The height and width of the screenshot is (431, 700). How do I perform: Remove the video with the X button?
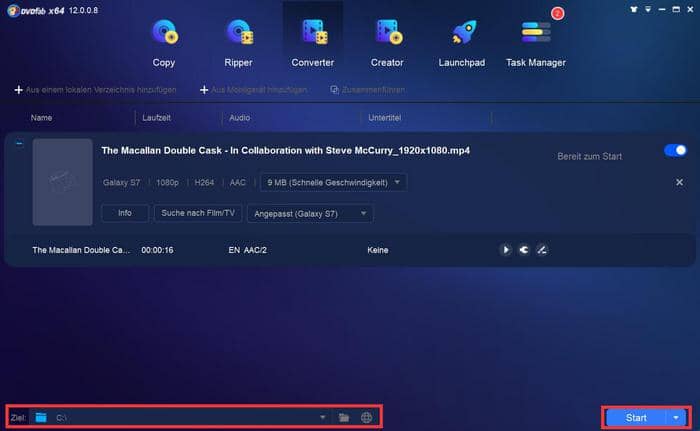(x=679, y=183)
